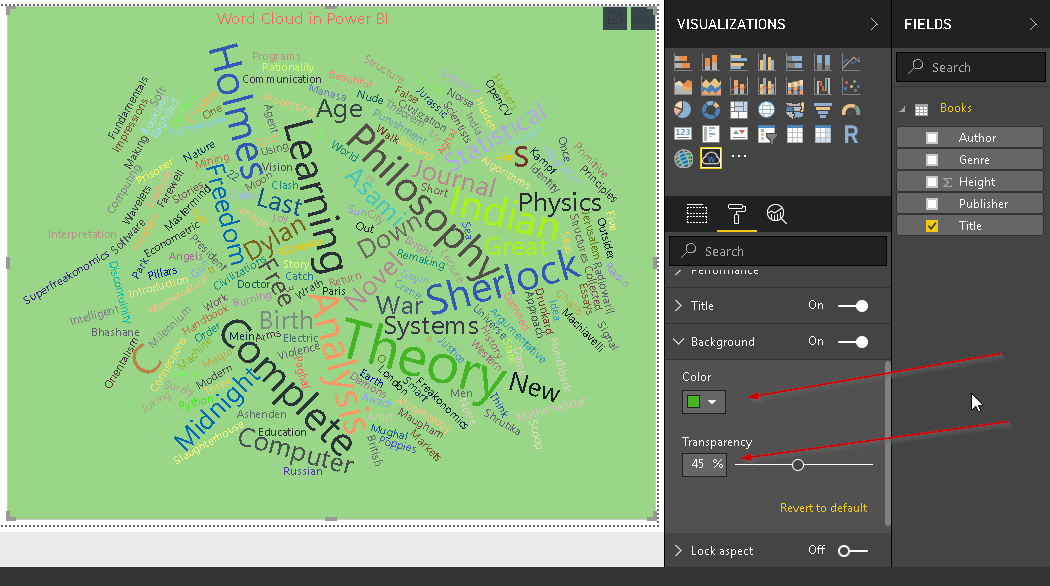Select the R script visual
1050x586 pixels.
[851, 134]
